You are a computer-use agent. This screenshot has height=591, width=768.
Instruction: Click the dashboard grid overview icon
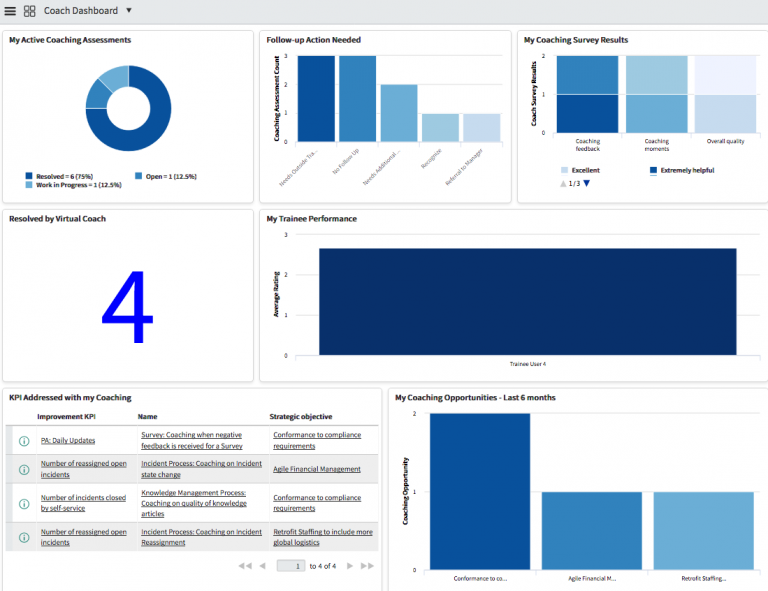tap(30, 11)
